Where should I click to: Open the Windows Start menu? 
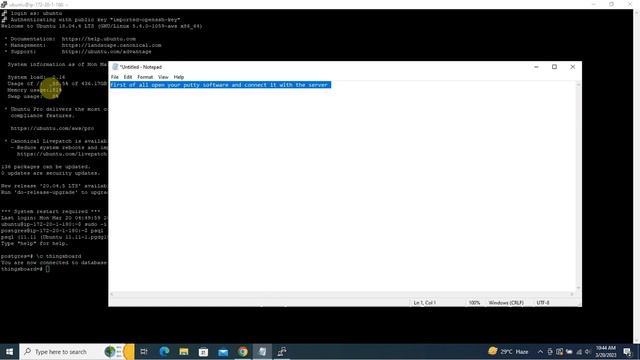(9, 351)
